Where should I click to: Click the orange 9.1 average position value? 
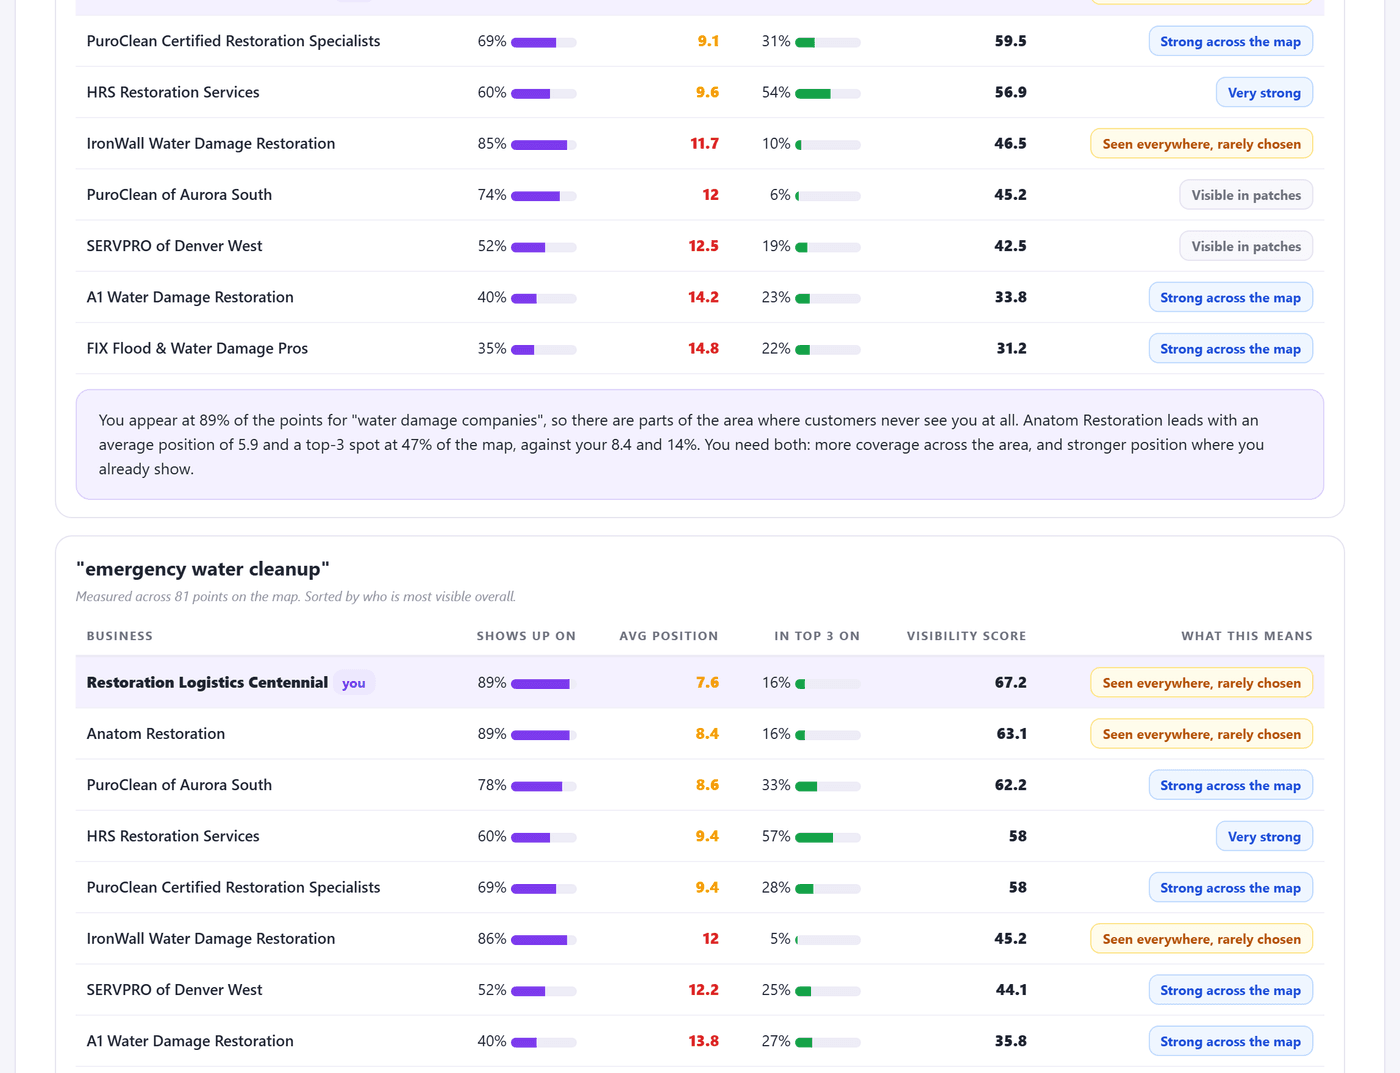(708, 41)
